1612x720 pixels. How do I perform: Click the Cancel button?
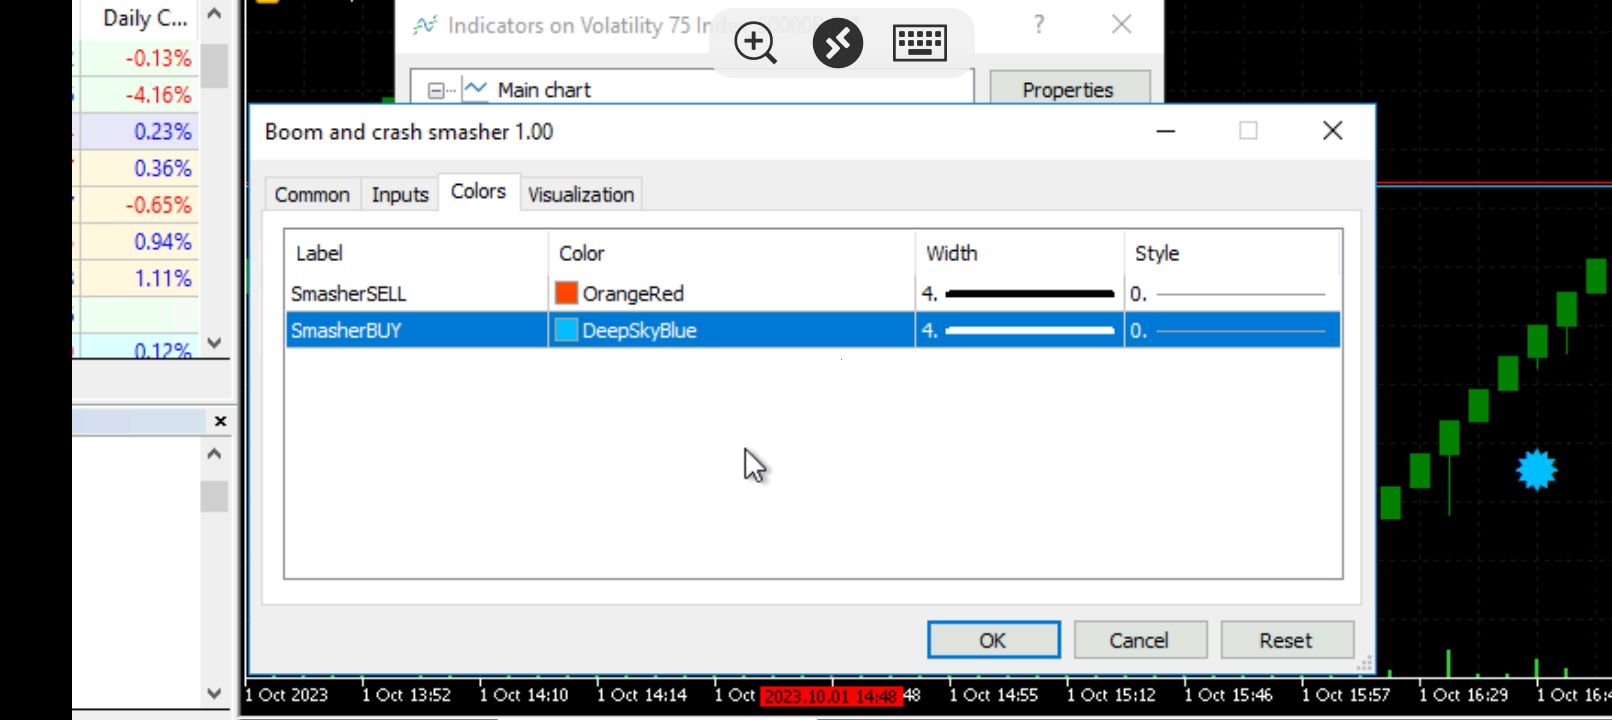[x=1140, y=640]
